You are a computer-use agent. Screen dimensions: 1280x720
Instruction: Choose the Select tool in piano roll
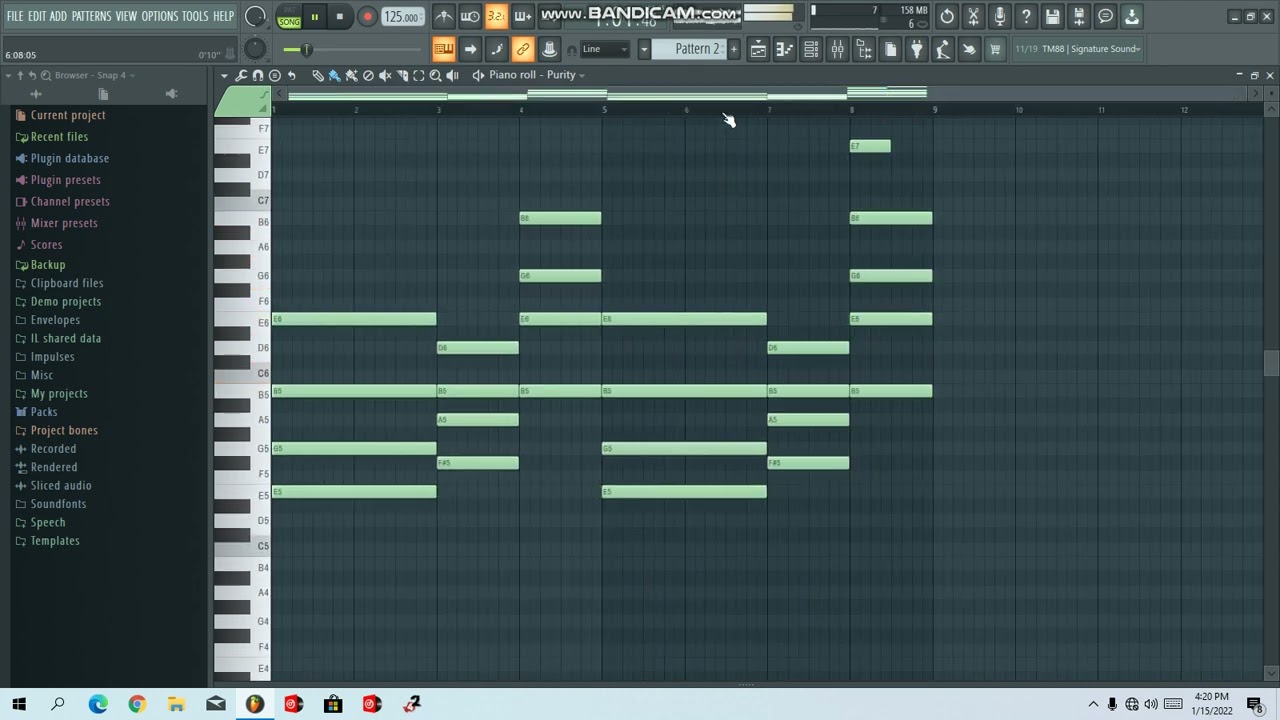tap(419, 75)
